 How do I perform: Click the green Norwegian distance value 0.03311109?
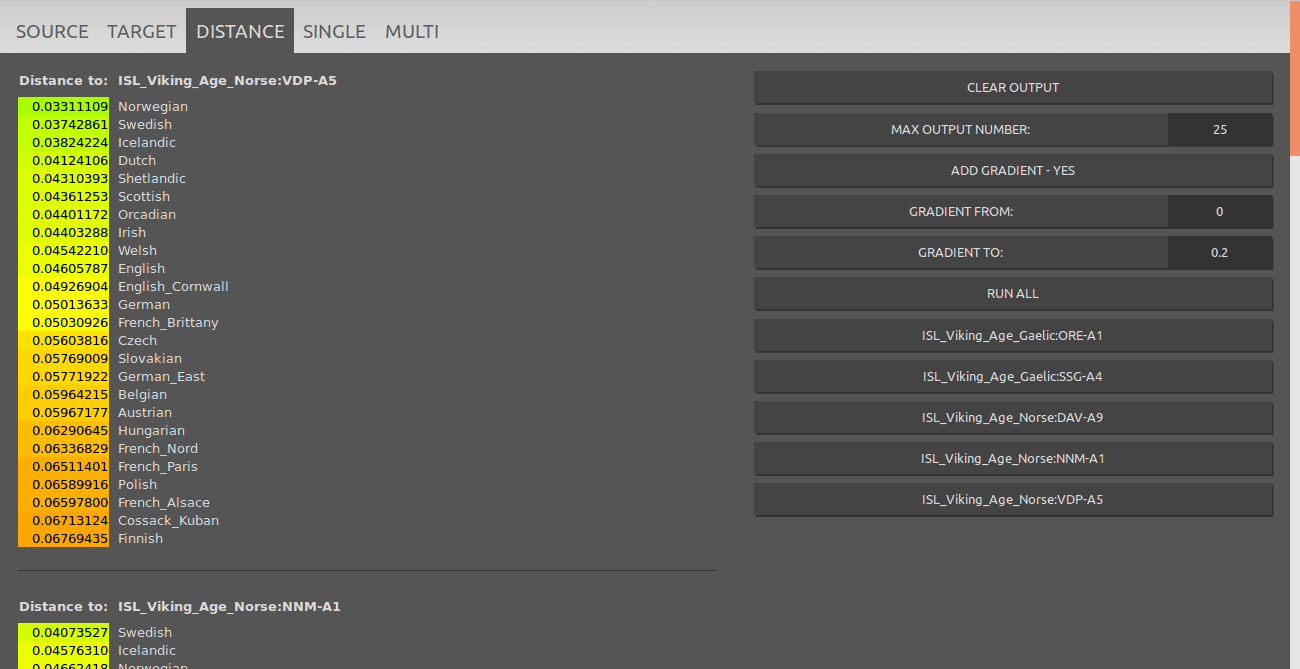pos(64,107)
